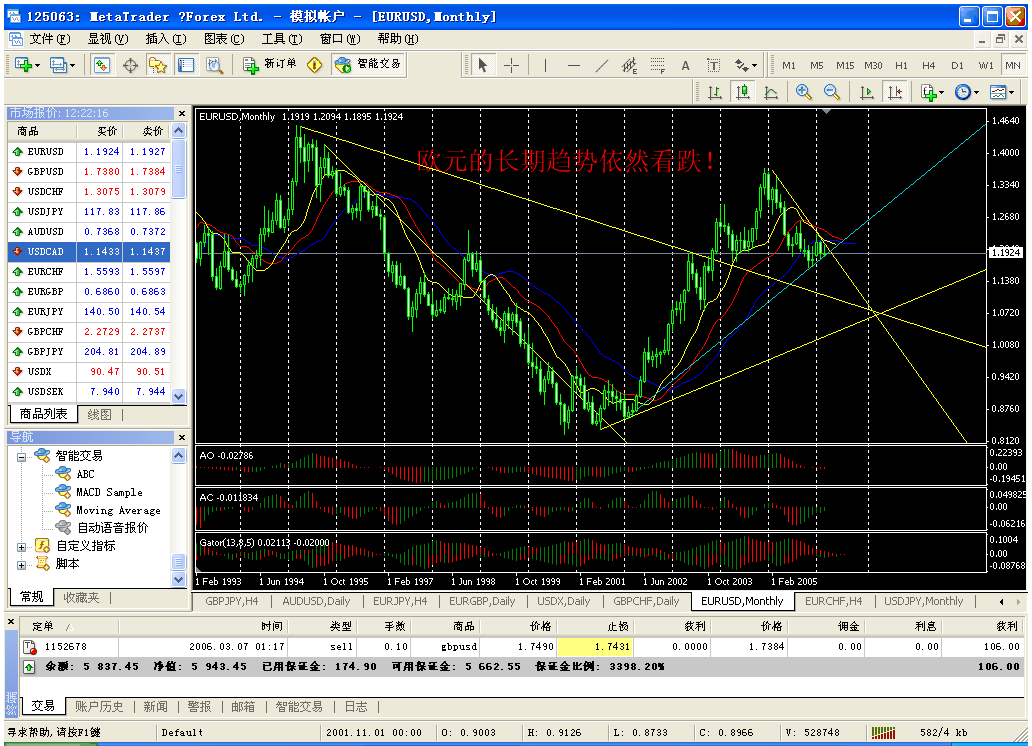This screenshot has width=1032, height=746.
Task: Select the Fibonacci retracement tool
Action: pos(658,65)
